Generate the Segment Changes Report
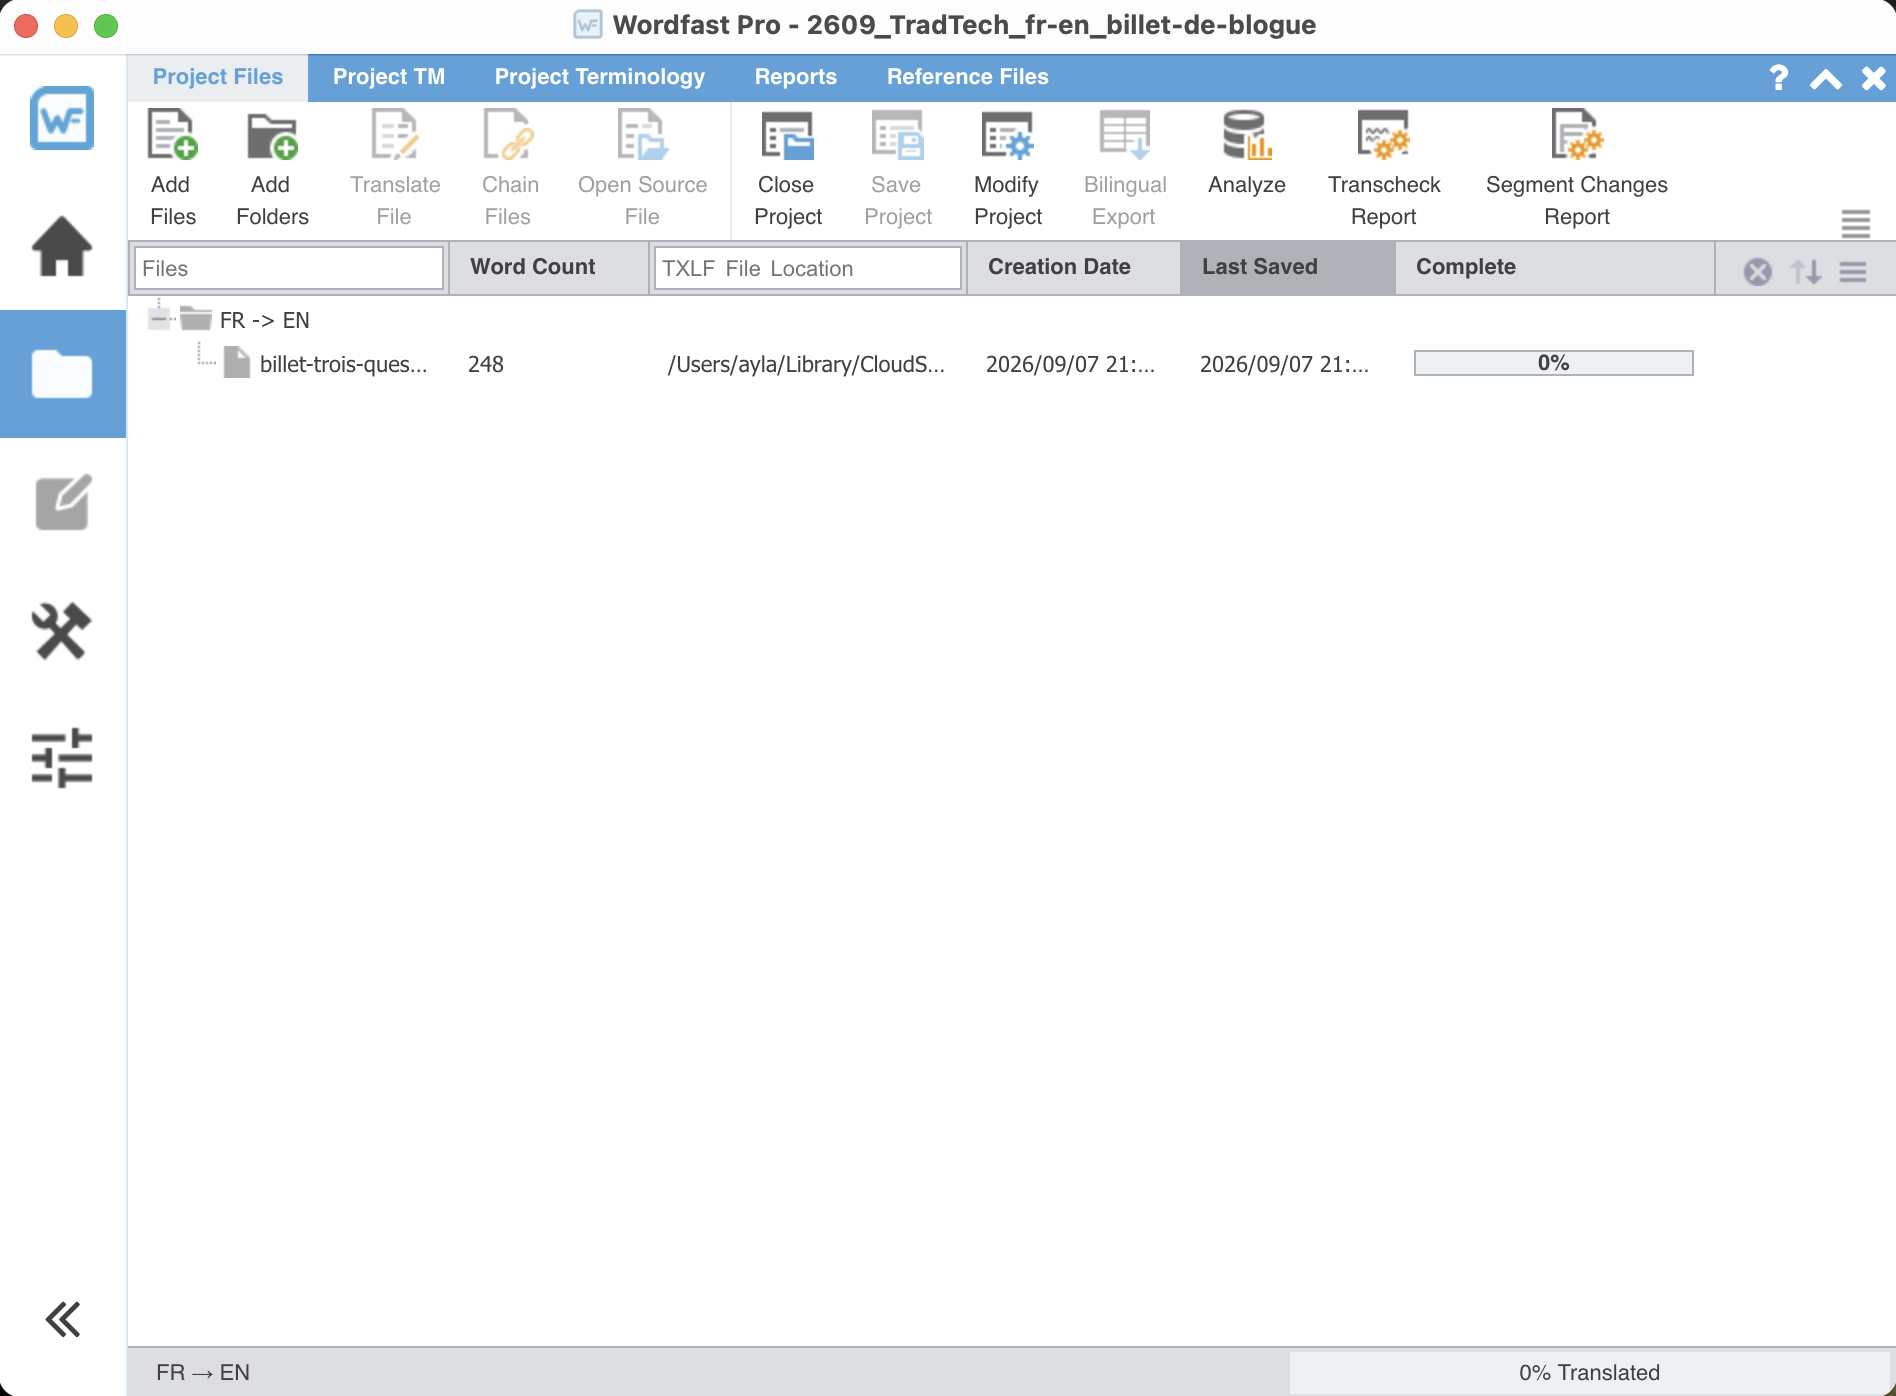 pos(1577,168)
